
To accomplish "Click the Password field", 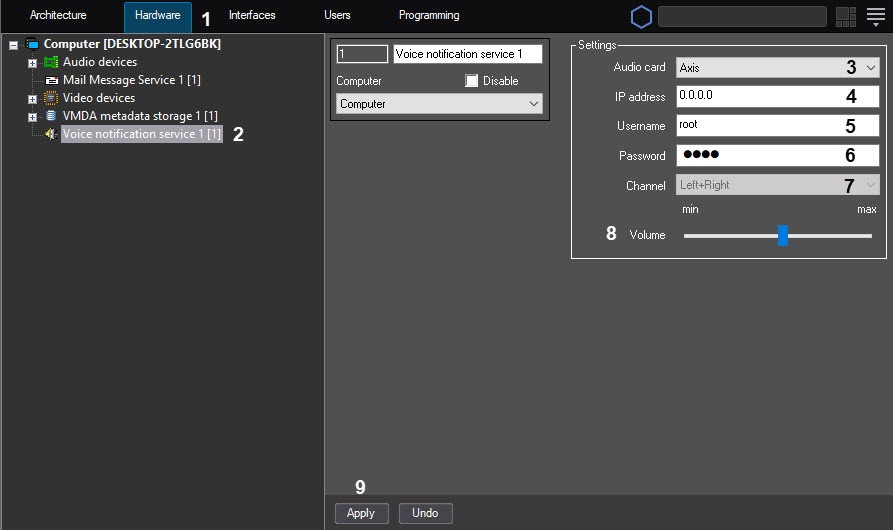I will pyautogui.click(x=777, y=155).
